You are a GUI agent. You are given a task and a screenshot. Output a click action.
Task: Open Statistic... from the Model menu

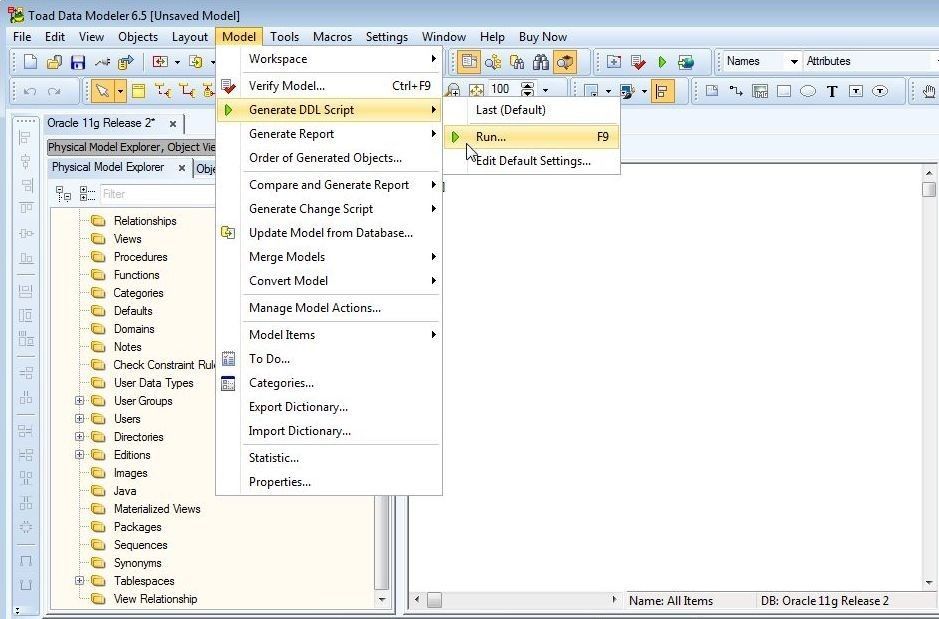[329, 458]
